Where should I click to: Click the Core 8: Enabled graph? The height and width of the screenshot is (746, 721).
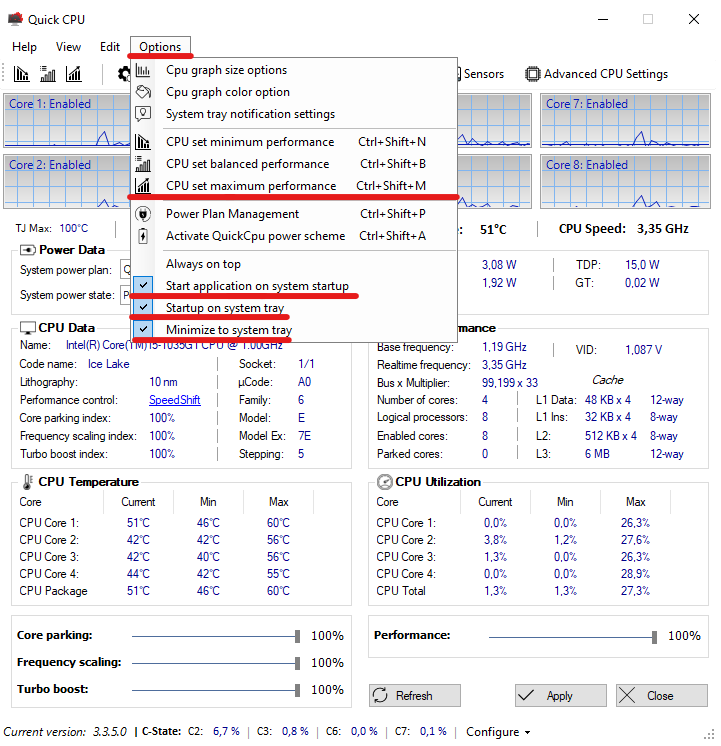625,181
